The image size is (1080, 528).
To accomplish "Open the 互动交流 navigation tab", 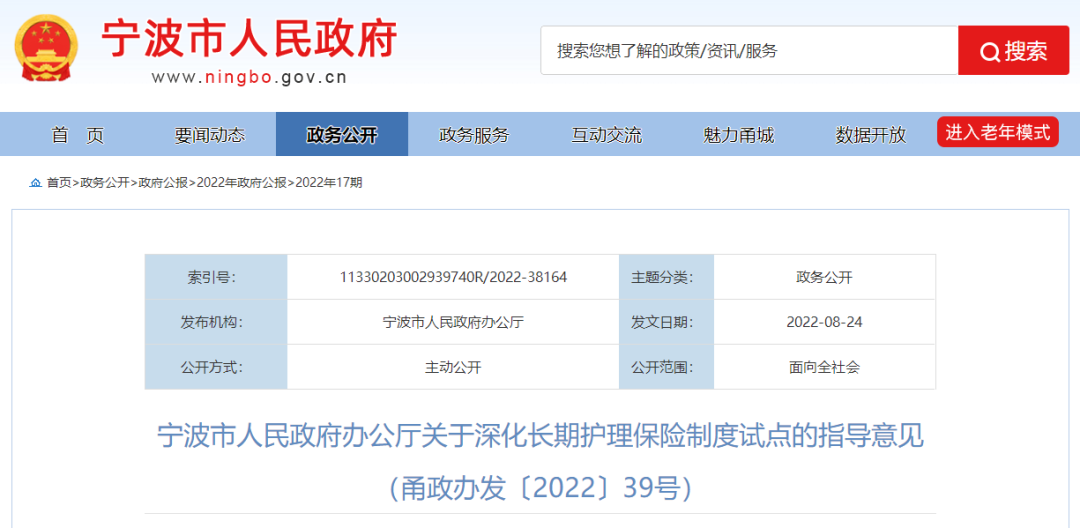I will (606, 135).
